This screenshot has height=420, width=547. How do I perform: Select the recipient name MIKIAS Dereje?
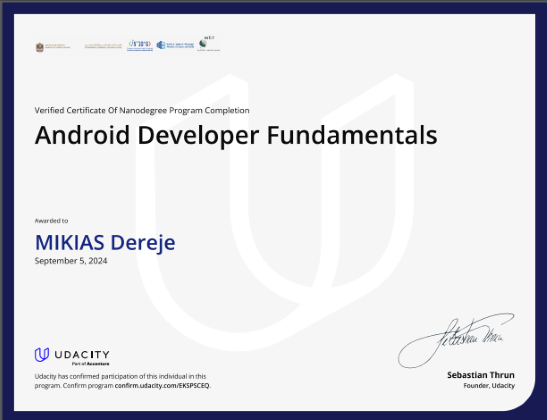105,242
